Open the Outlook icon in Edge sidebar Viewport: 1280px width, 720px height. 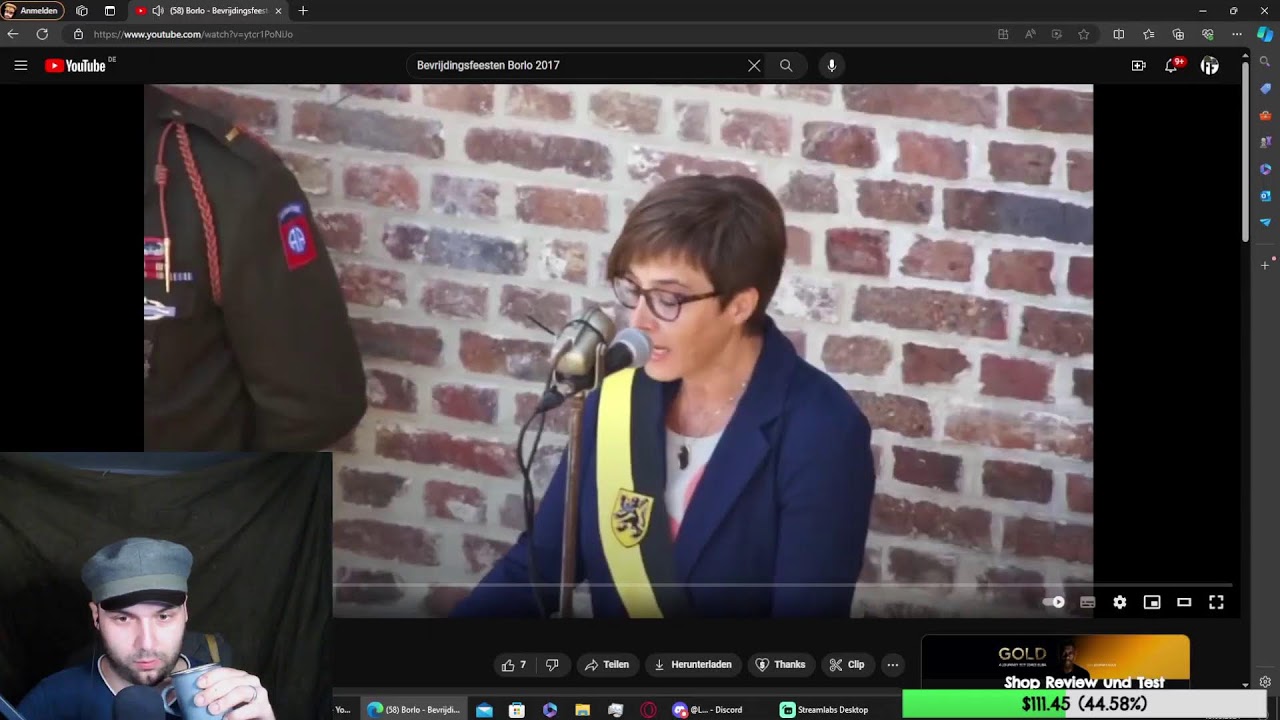click(1265, 196)
